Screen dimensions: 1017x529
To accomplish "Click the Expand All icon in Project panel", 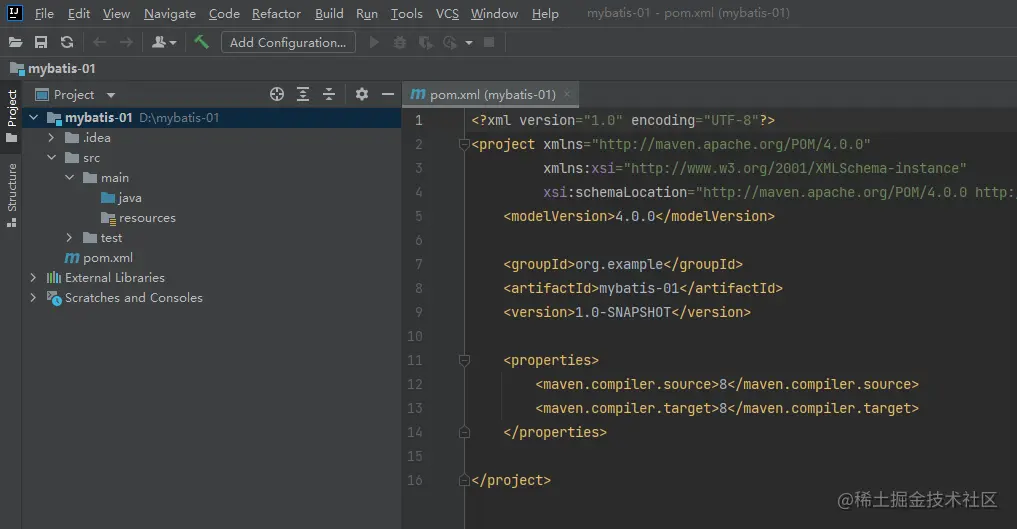I will 303,95.
